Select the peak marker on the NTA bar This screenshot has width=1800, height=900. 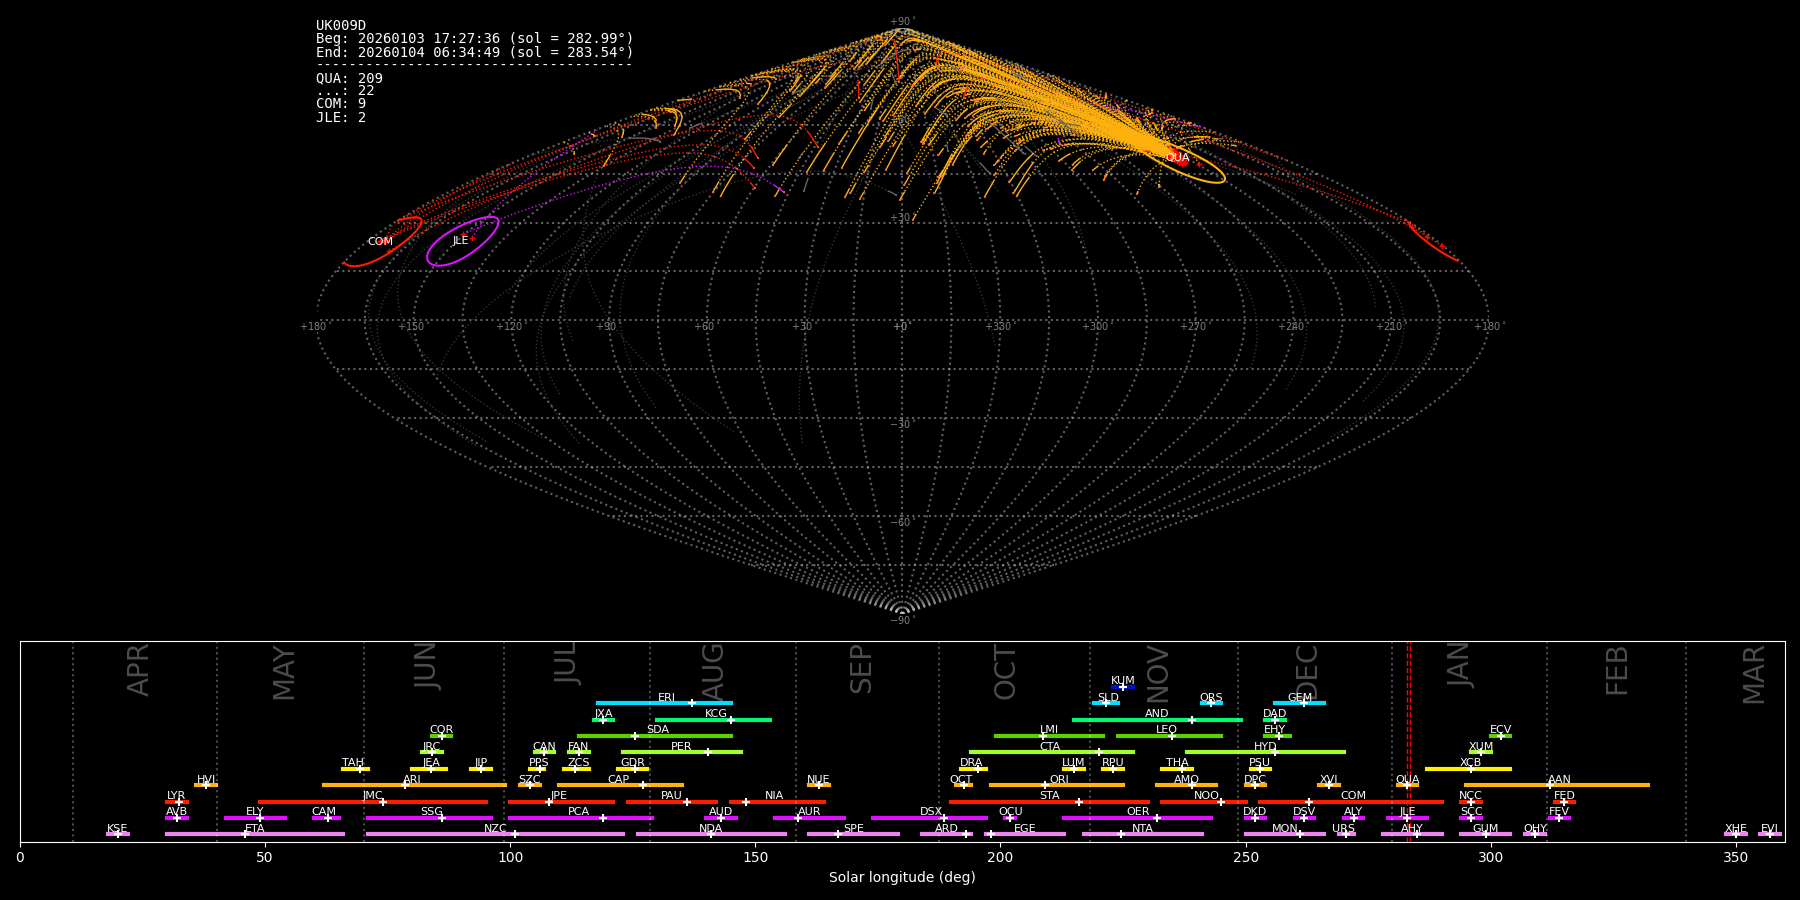tap(1121, 834)
